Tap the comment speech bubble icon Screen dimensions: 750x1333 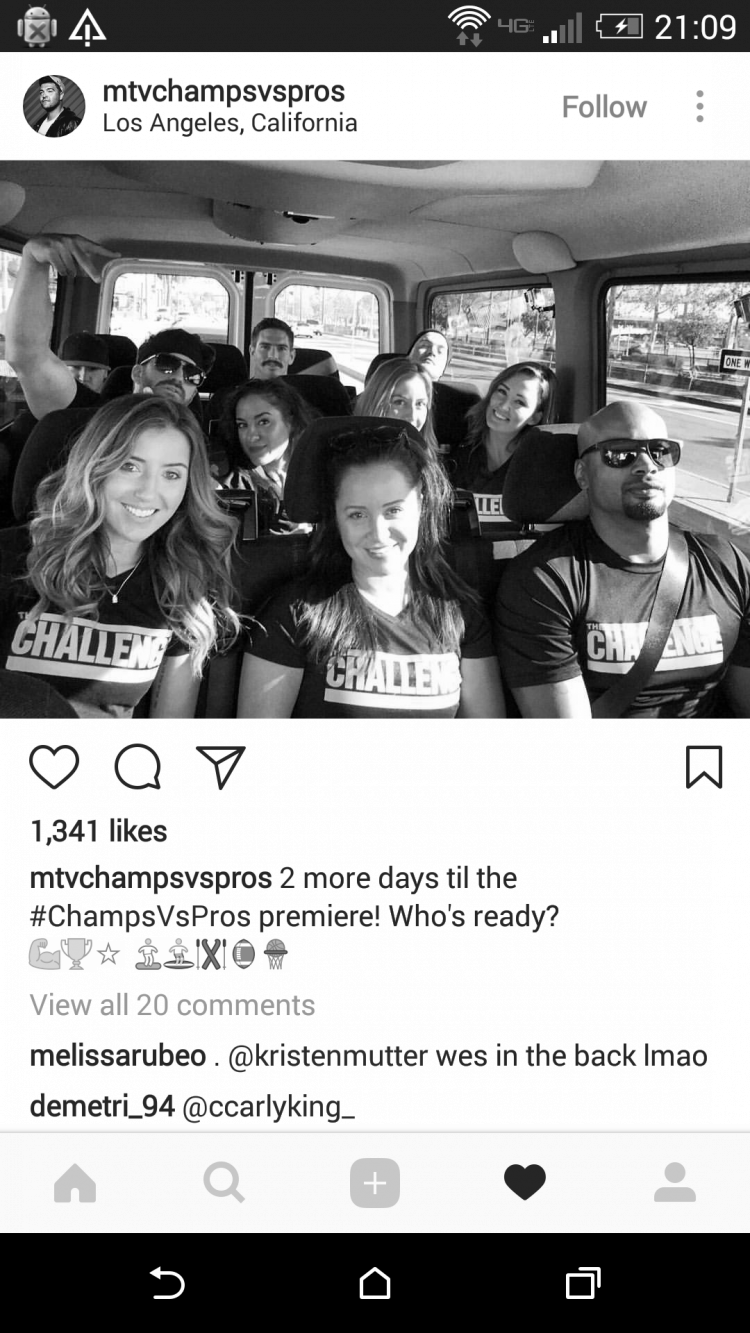coord(138,767)
